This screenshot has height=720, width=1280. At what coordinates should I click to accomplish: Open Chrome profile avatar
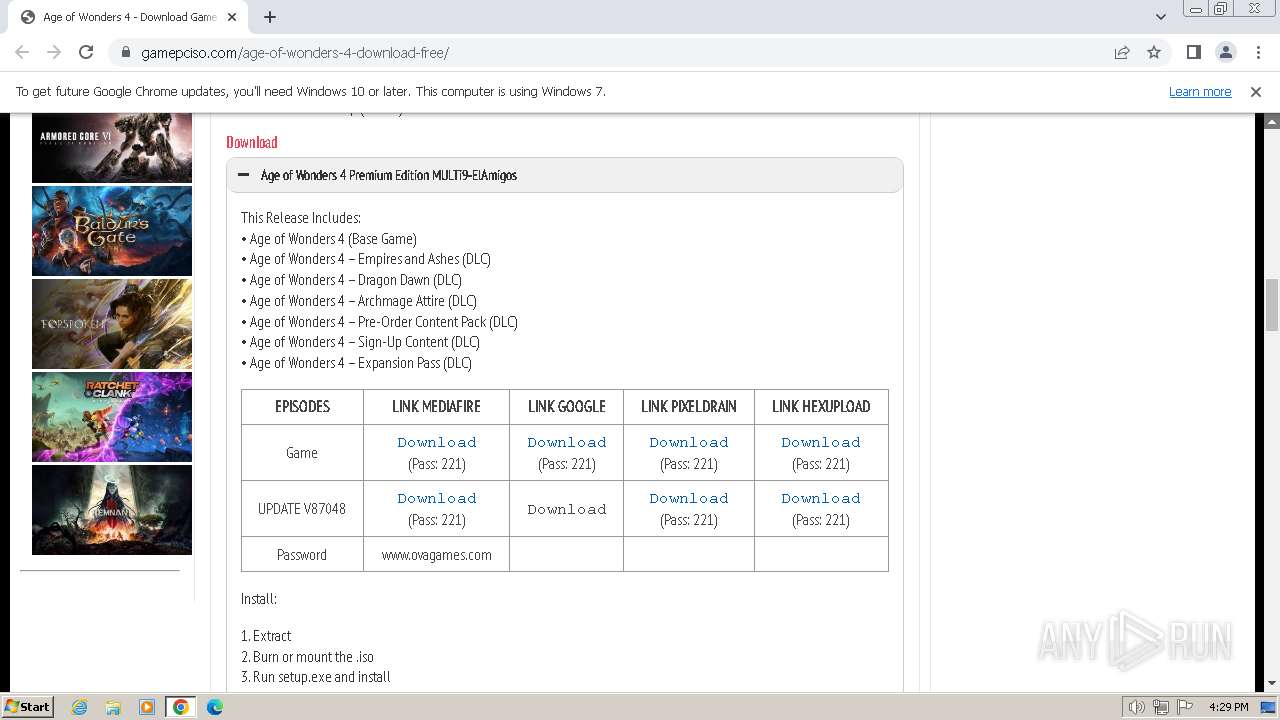(1225, 52)
